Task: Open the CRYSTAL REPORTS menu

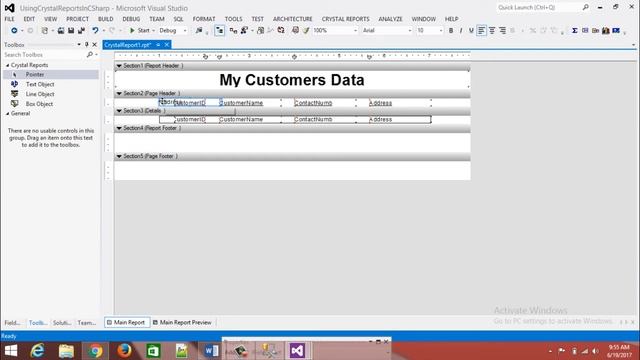Action: (345, 19)
